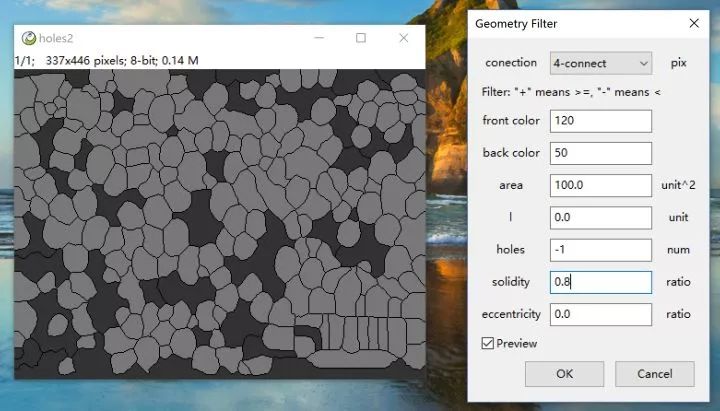This screenshot has height=411, width=720.
Task: Click the 'solidity' label
Action: tap(511, 282)
